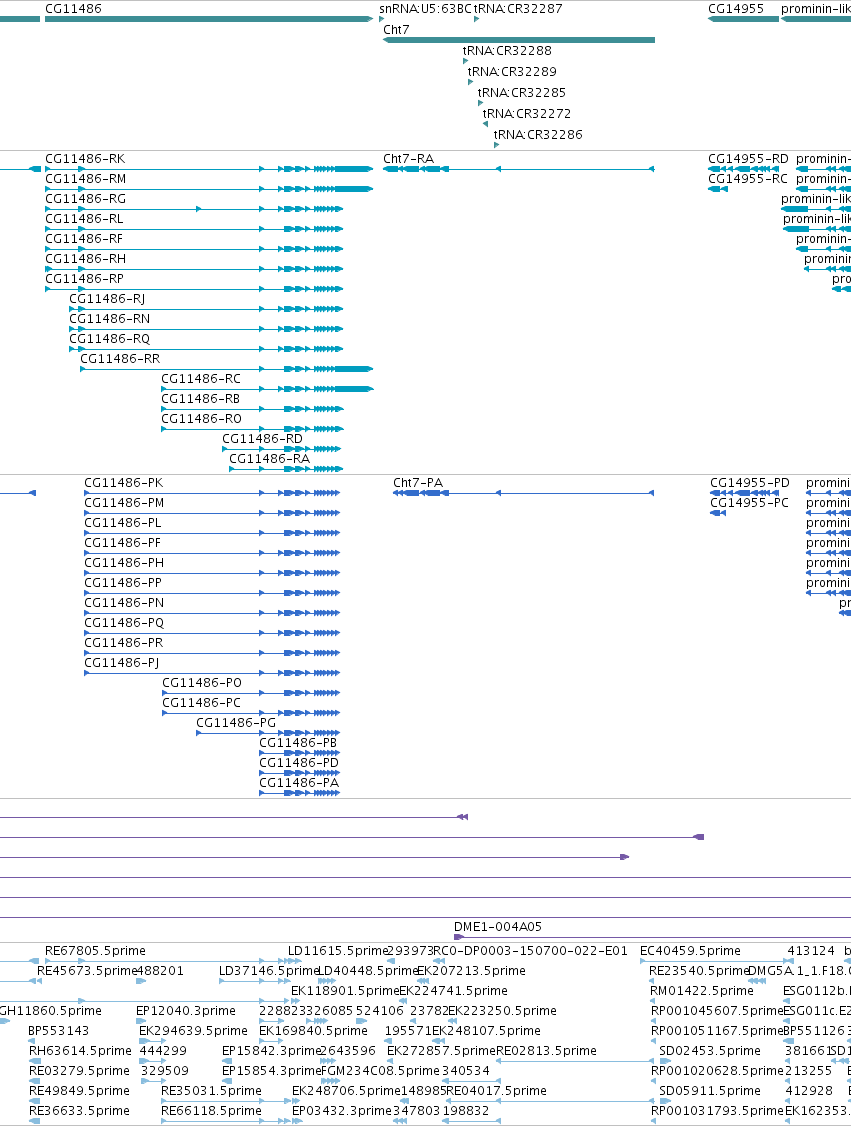Click the snRNA:U5:63BC feature label

click(x=425, y=9)
